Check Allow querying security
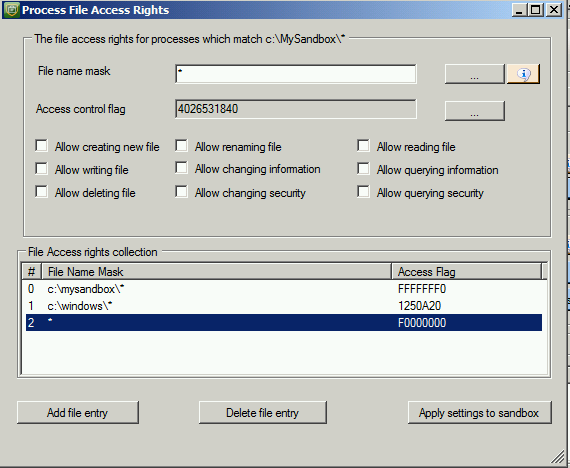The width and height of the screenshot is (570, 468). pyautogui.click(x=363, y=192)
